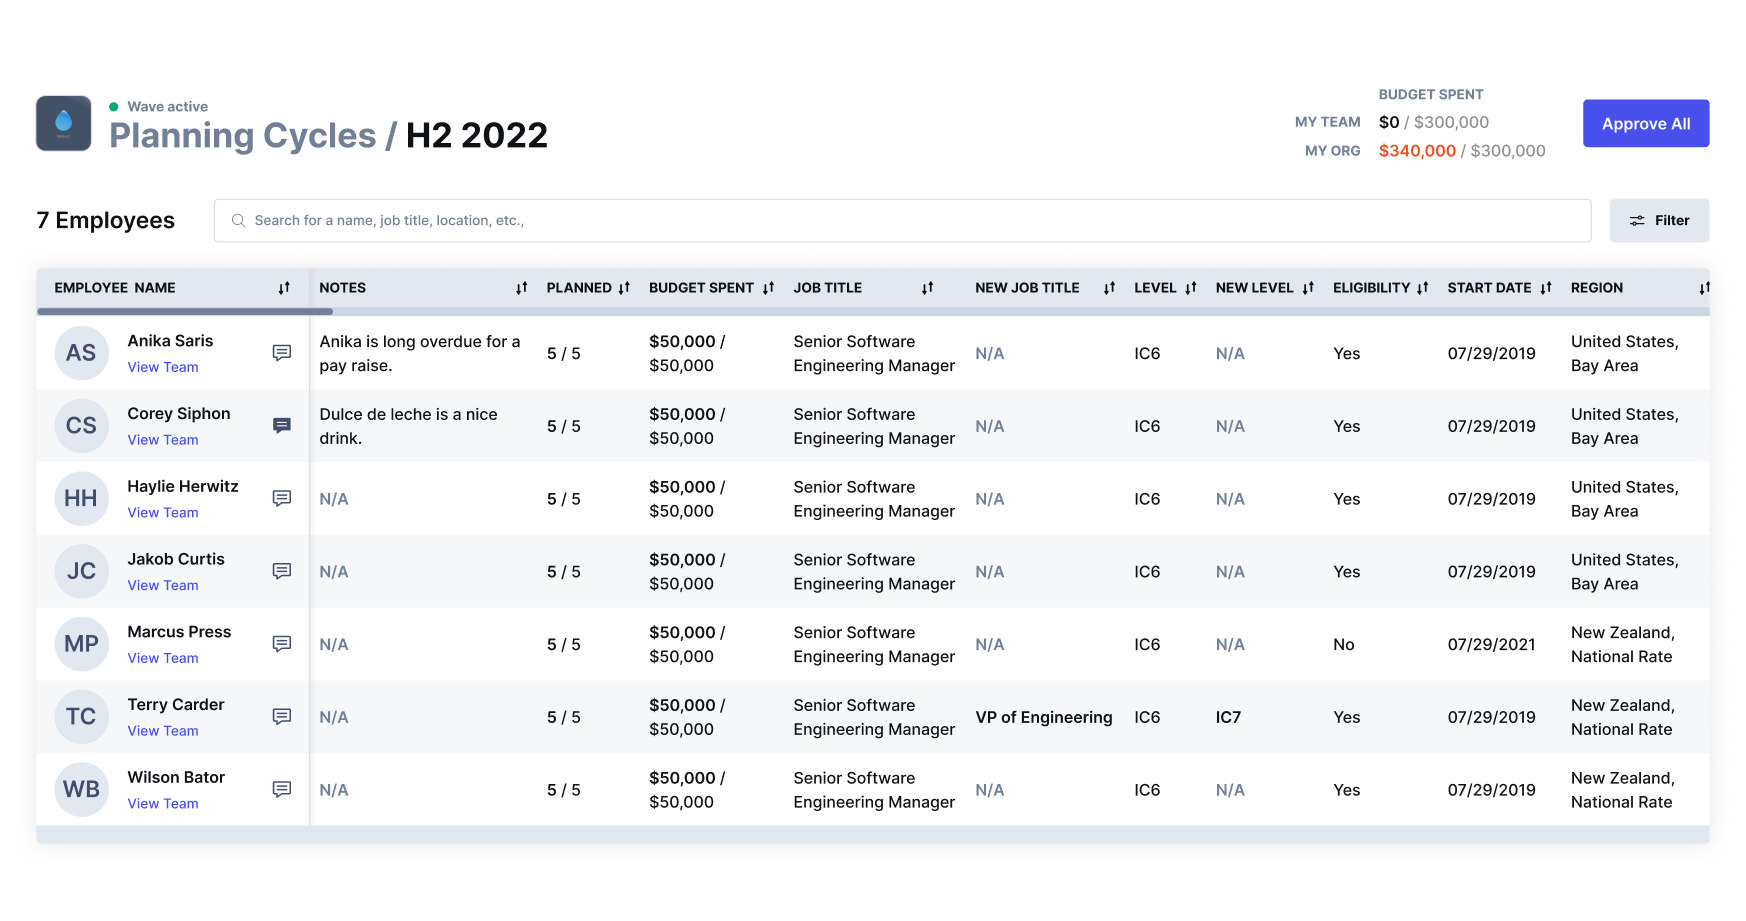1746x921 pixels.
Task: Sort the table by Budget Spent
Action: (768, 288)
